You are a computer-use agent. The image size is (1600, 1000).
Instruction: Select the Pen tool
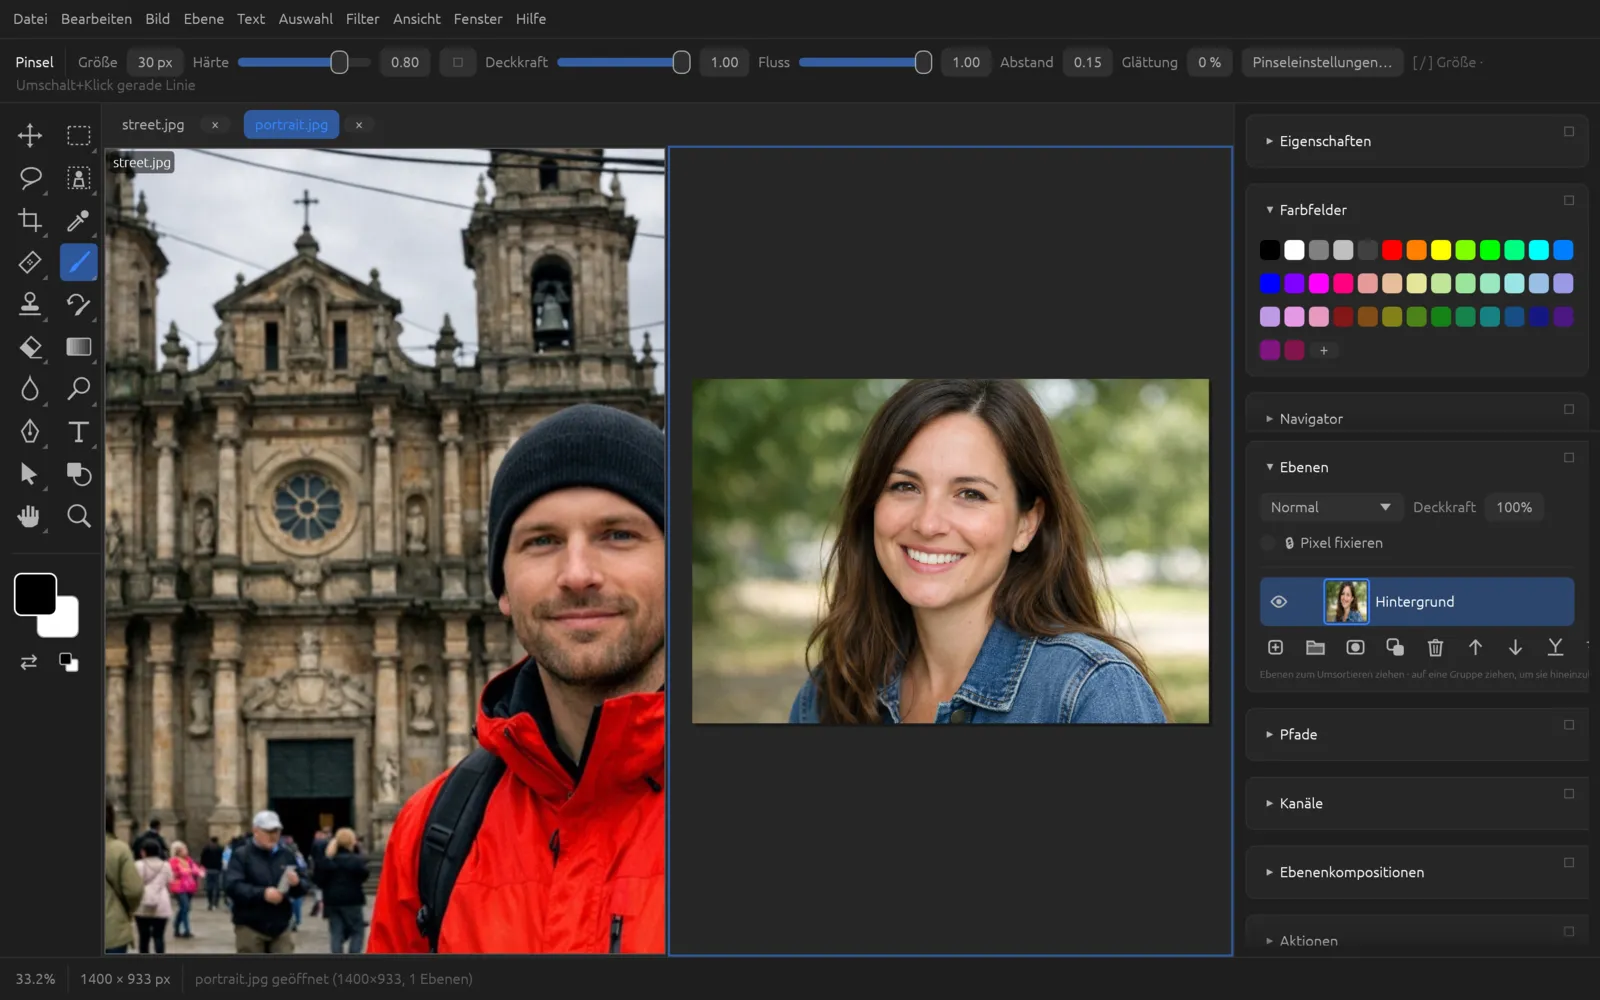pos(30,431)
